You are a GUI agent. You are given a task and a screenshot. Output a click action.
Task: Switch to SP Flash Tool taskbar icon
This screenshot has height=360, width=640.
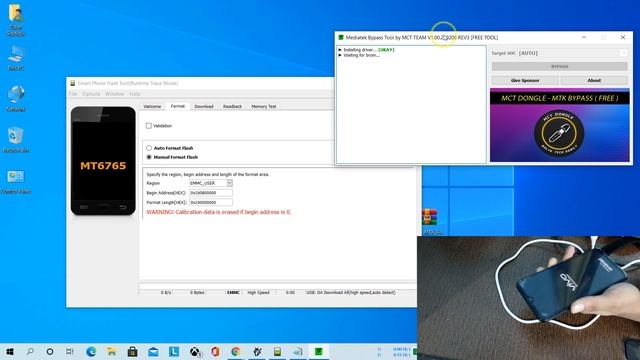coord(277,351)
